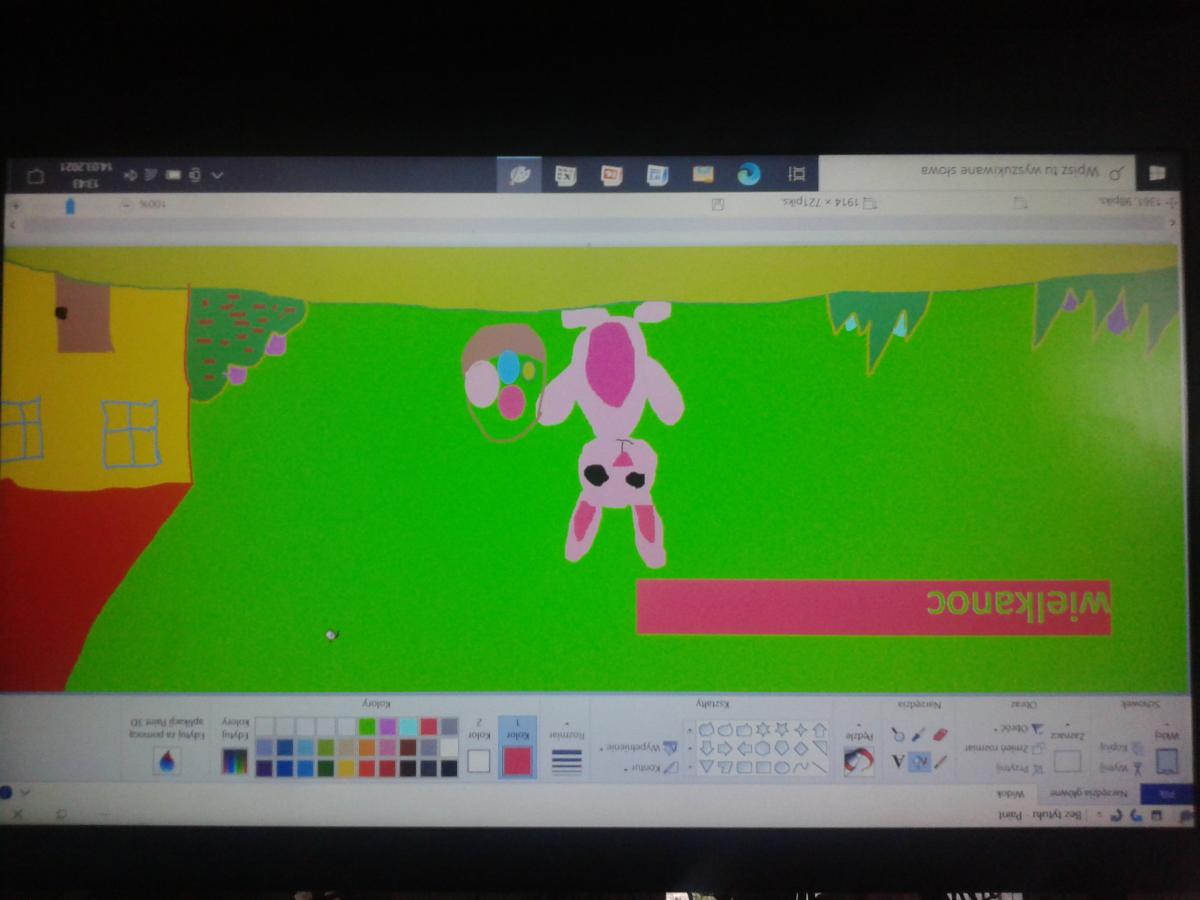
Task: Pick the bright green palette swatch
Action: click(x=367, y=727)
